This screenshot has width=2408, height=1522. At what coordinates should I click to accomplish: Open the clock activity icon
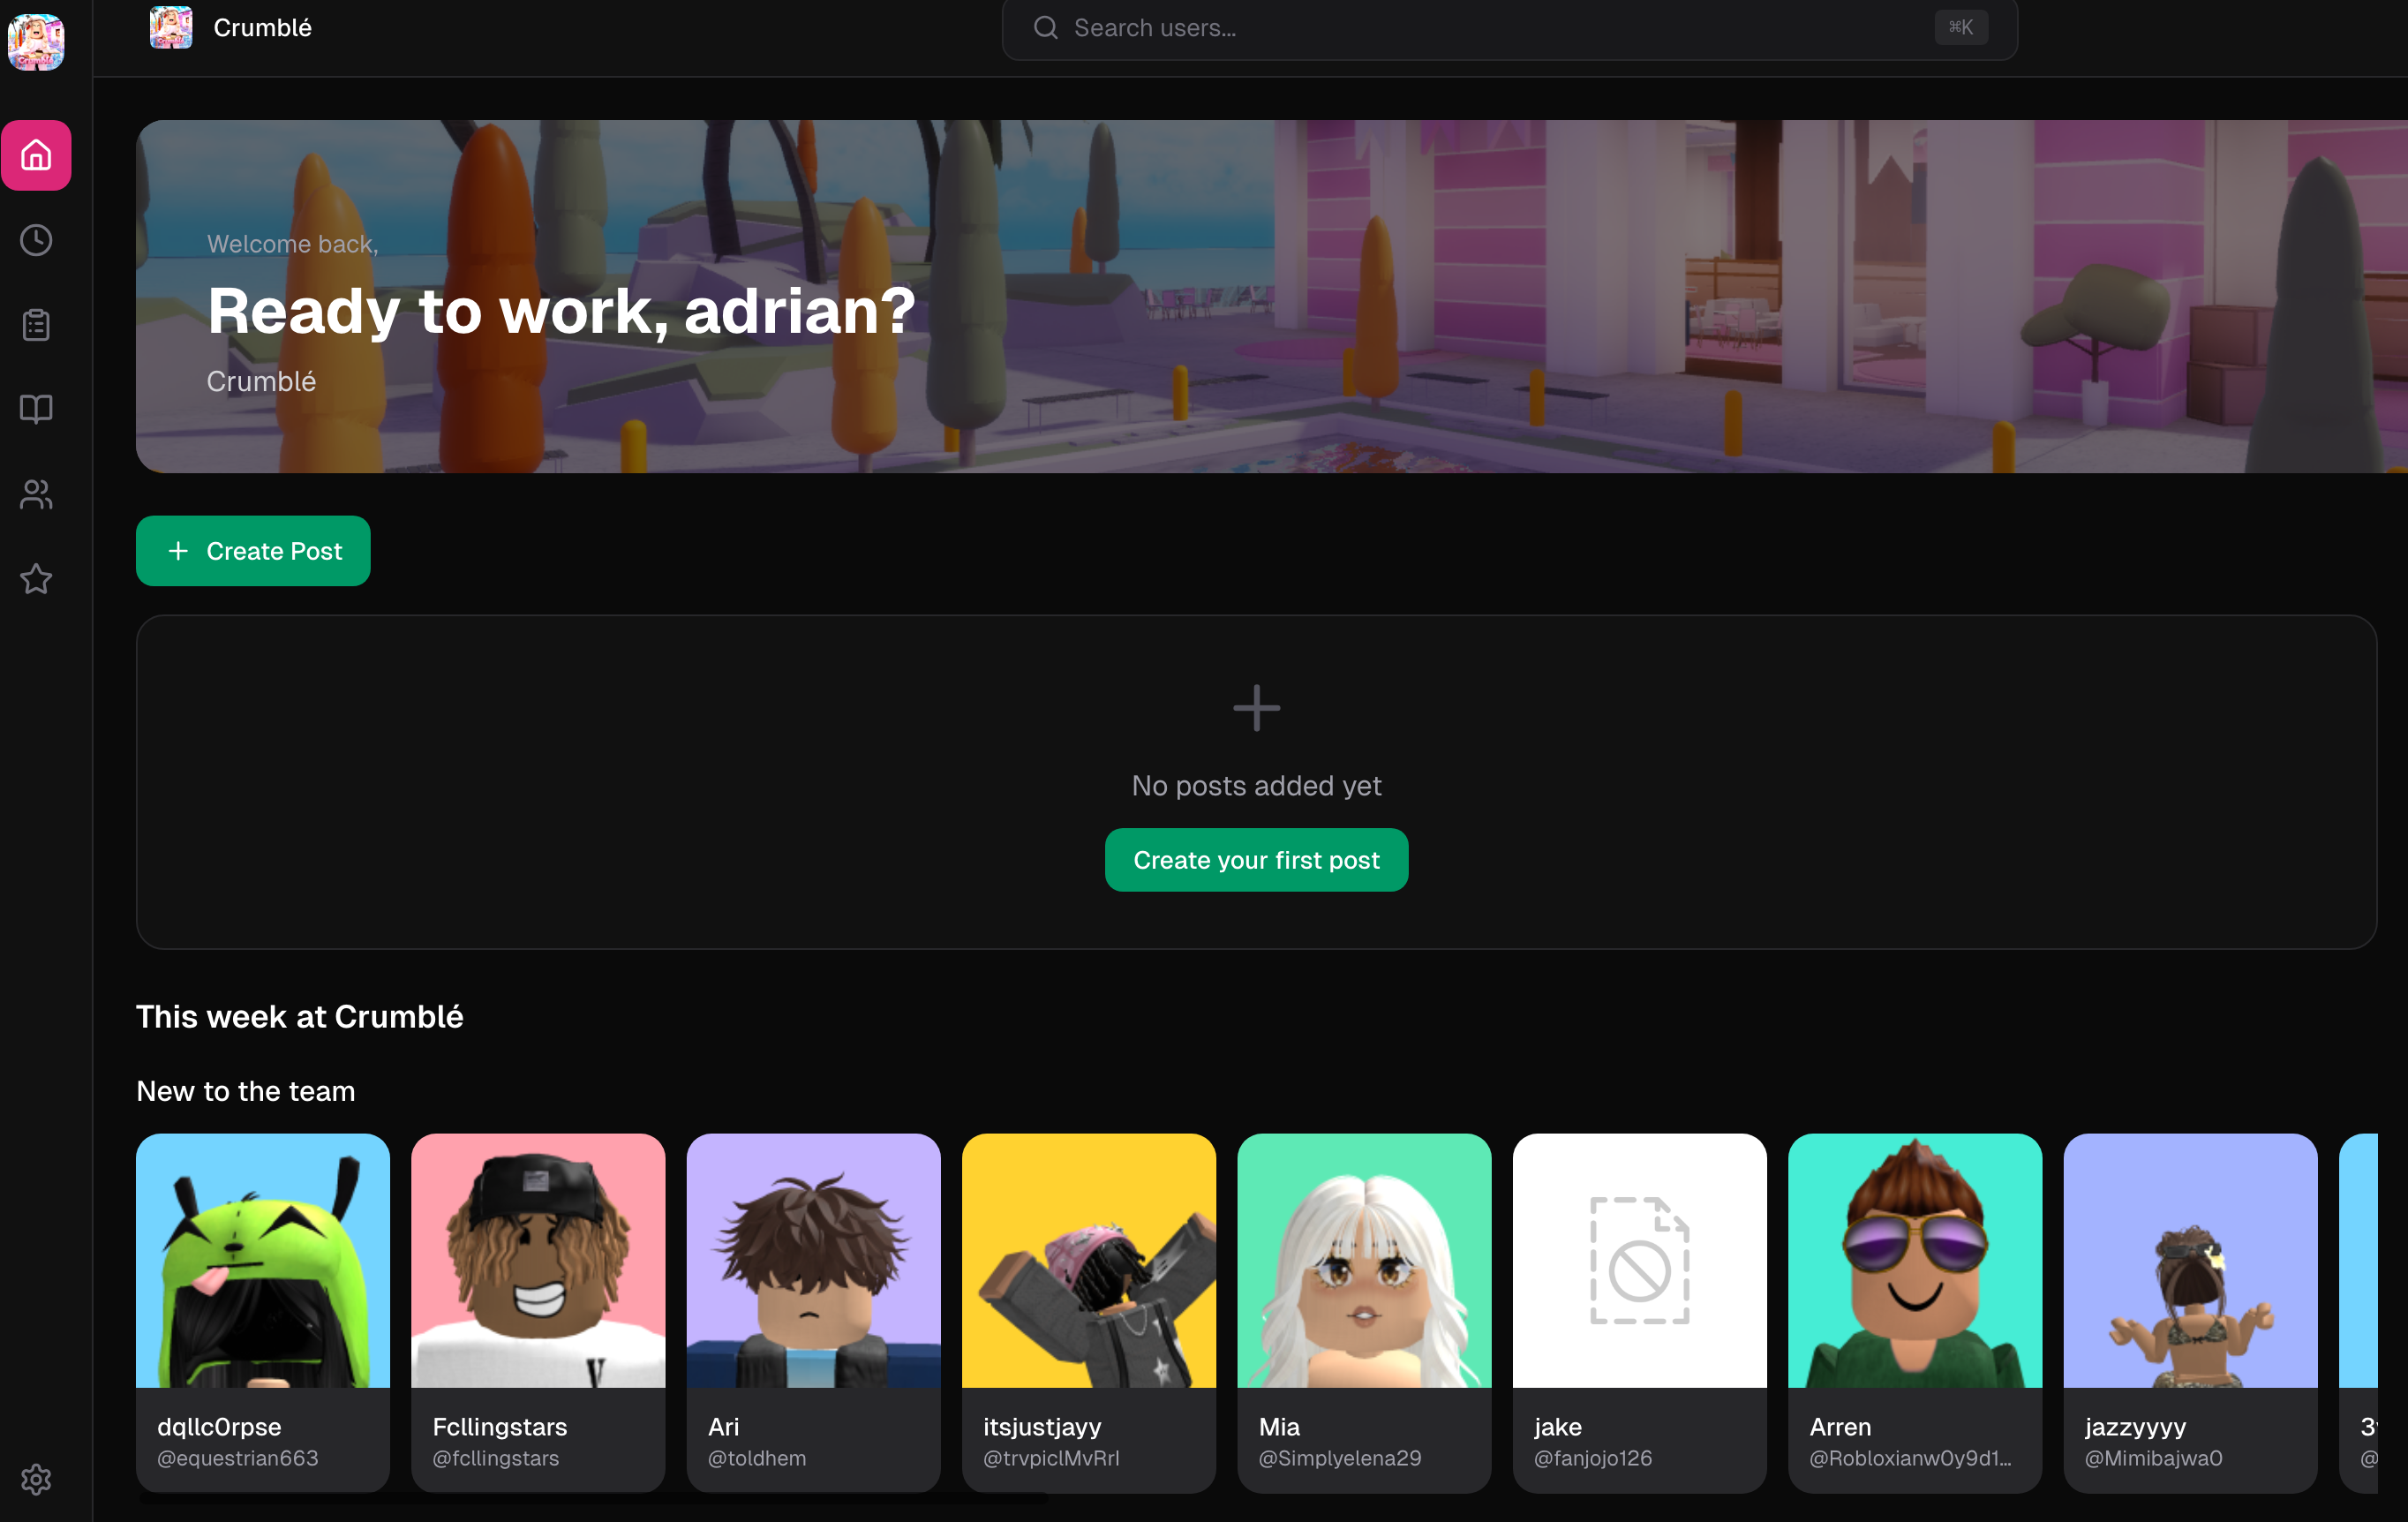36,240
